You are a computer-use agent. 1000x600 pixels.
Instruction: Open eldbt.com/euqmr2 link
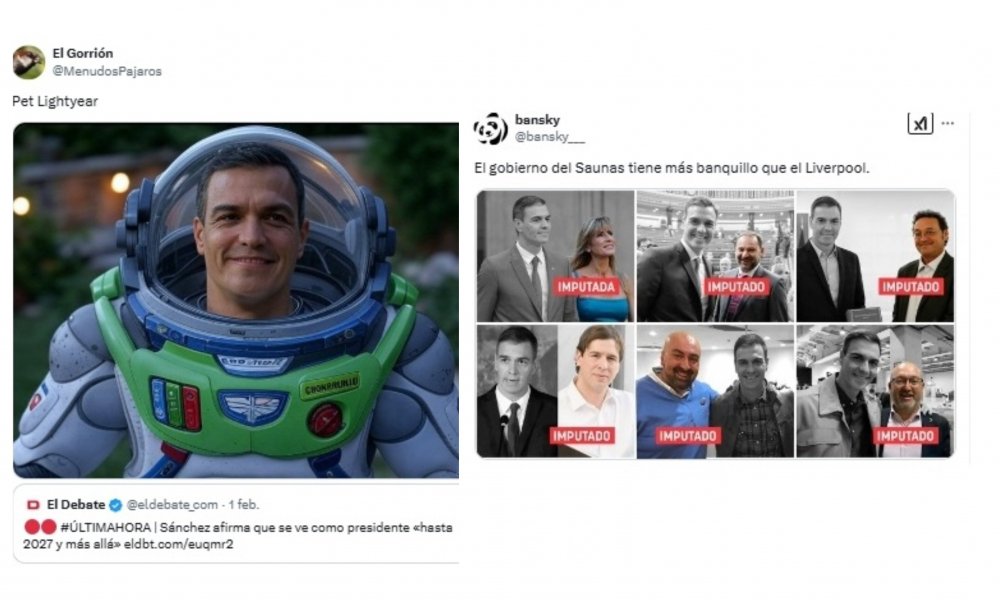(x=179, y=544)
